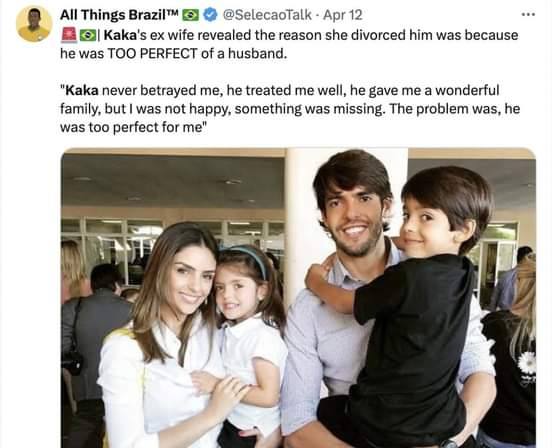This screenshot has height=448, width=552.
Task: Click the All Things Brazil display name
Action: pos(120,15)
